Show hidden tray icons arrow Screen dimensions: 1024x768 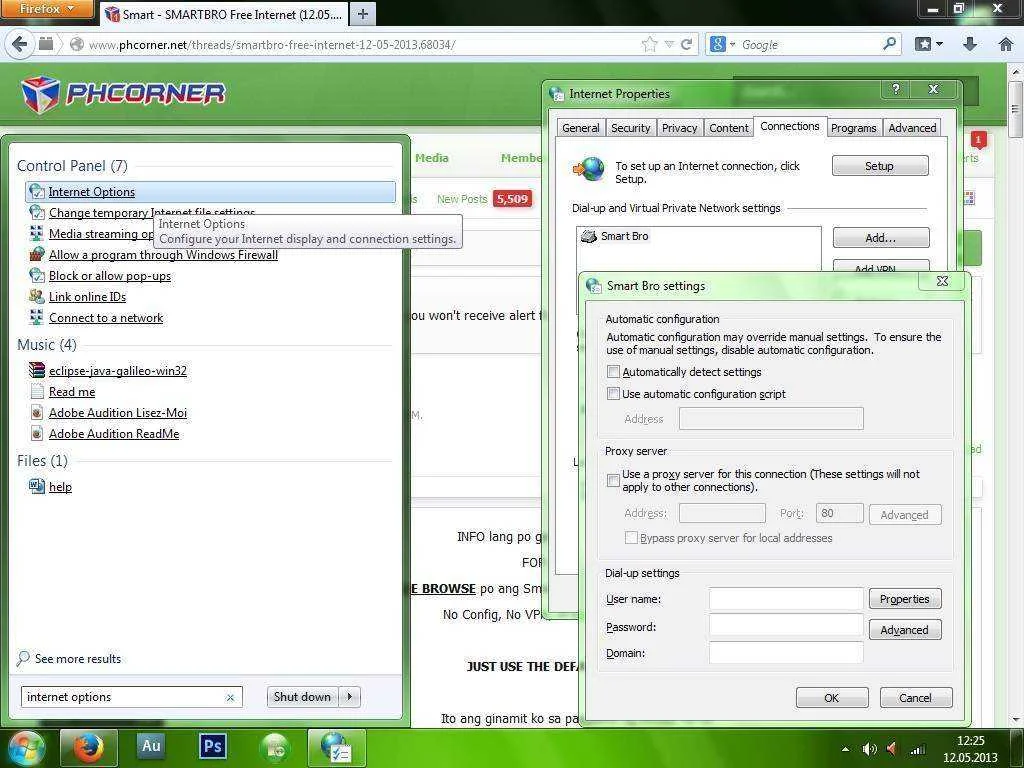click(x=845, y=750)
